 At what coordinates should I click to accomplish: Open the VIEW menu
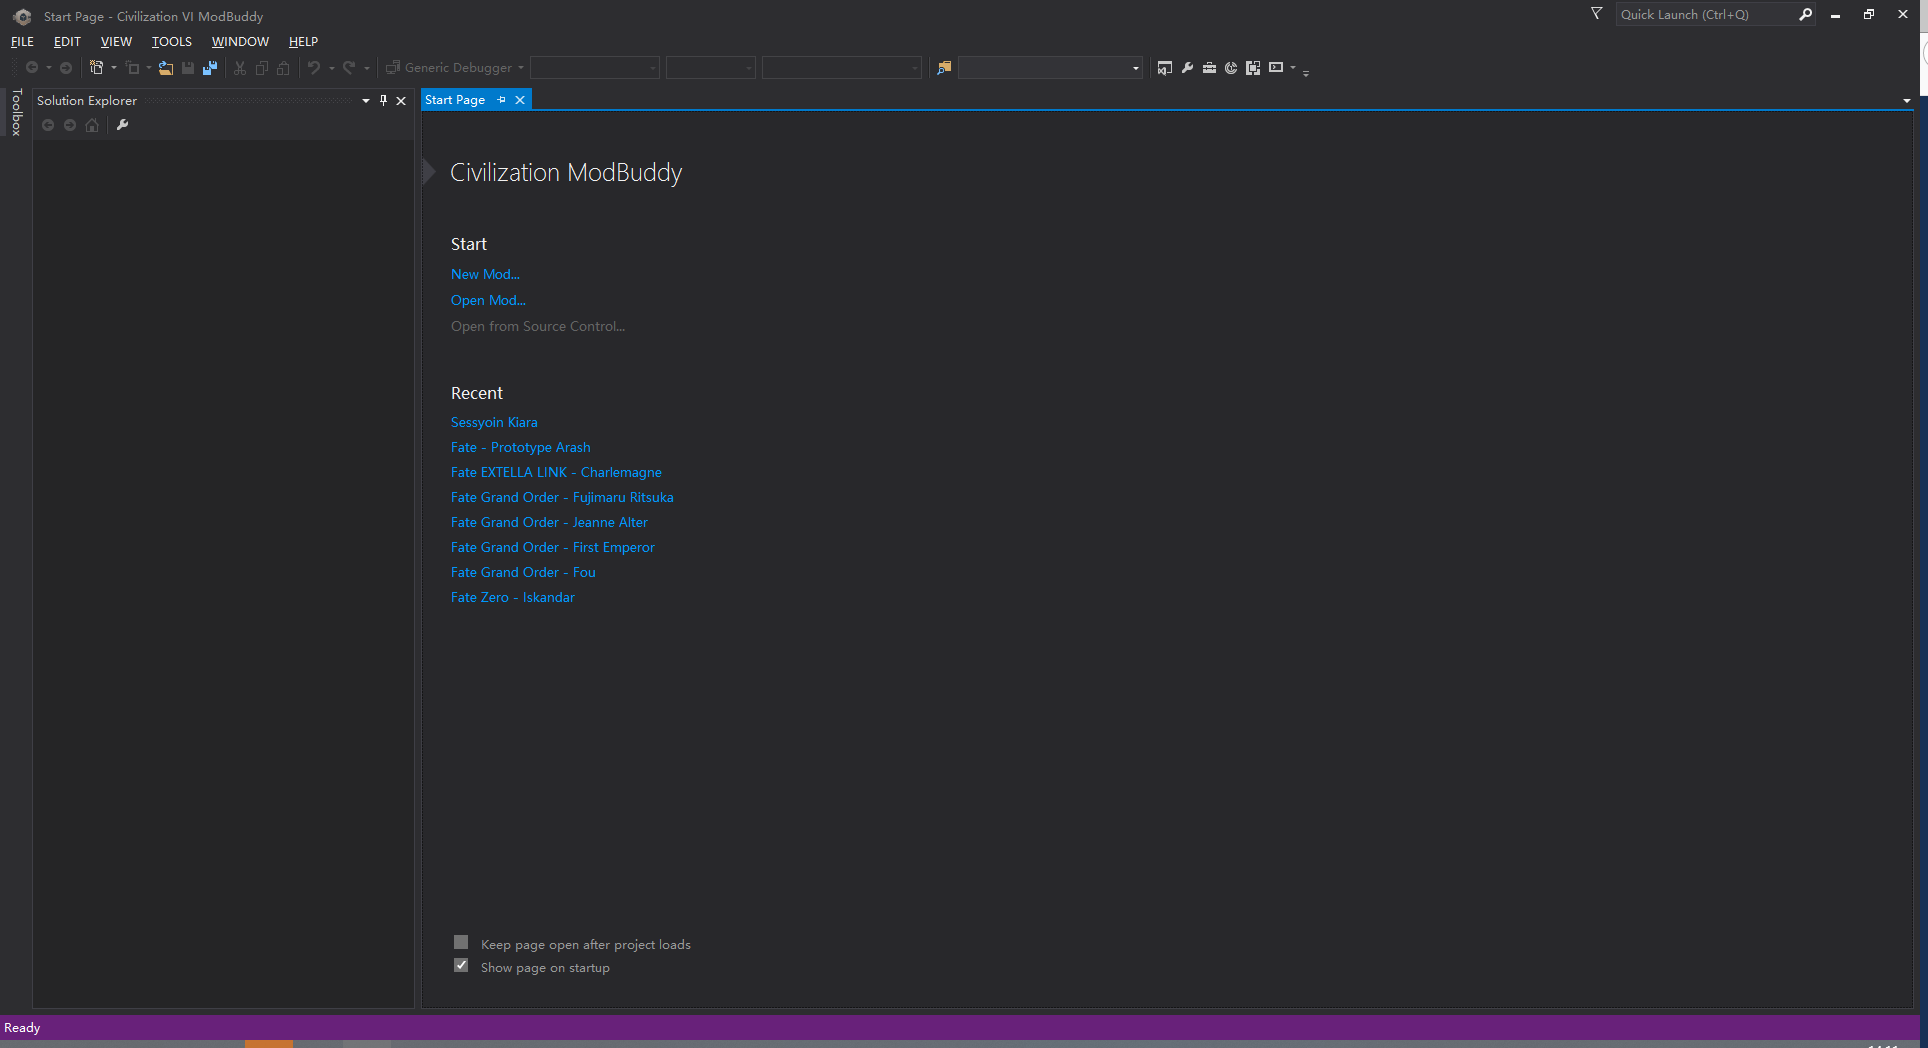(116, 41)
